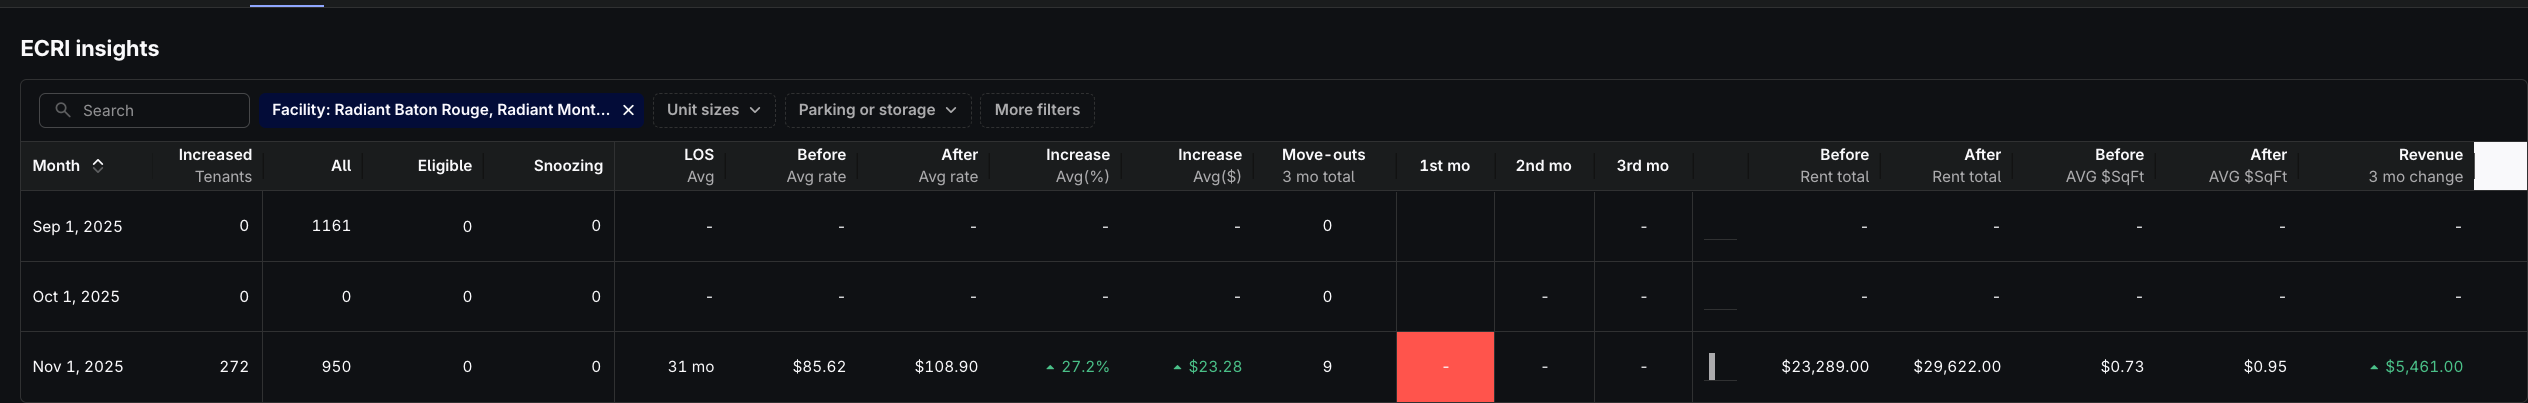Open the Facility filter chip
This screenshot has height=403, width=2528.
click(440, 110)
